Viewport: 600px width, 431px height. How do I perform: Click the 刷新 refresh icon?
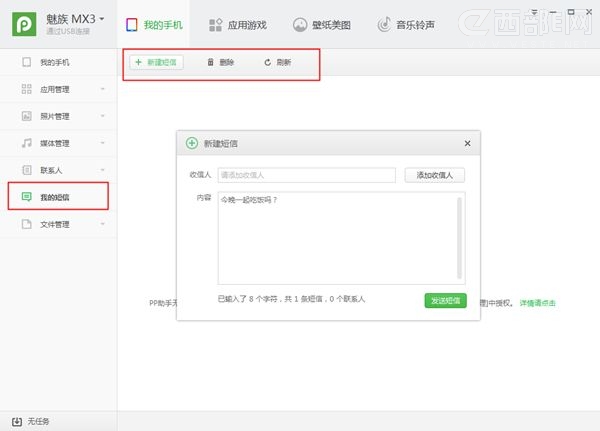pyautogui.click(x=267, y=62)
